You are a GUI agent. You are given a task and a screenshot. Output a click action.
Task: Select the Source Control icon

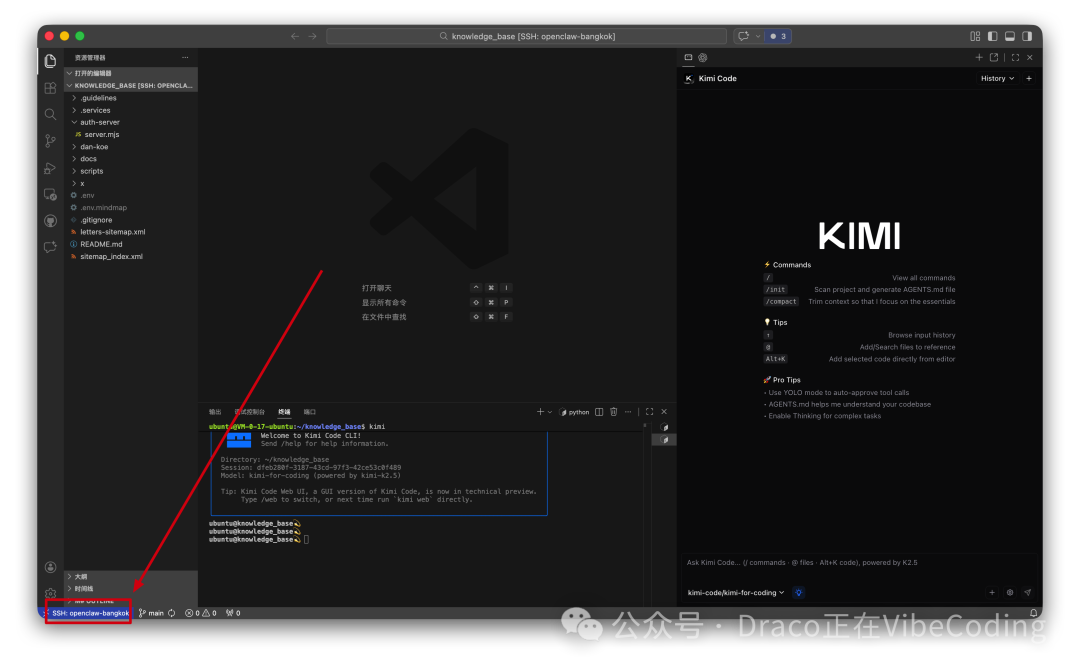(x=50, y=141)
